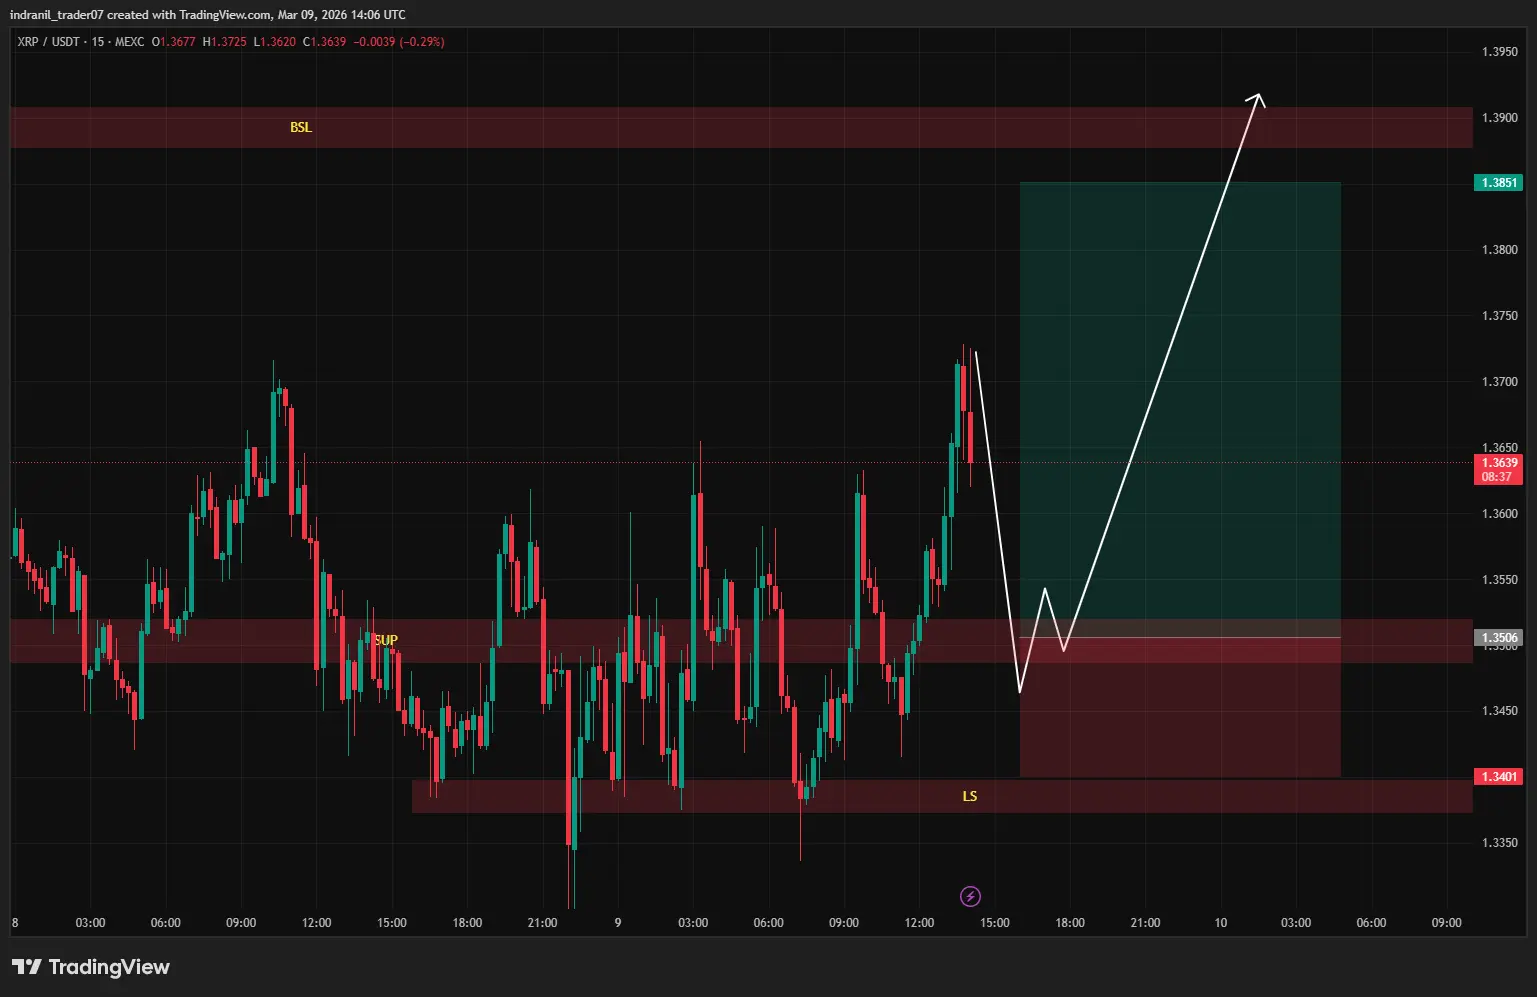Click the open value O1.3677
Screen dimensions: 1537x997
tap(174, 42)
